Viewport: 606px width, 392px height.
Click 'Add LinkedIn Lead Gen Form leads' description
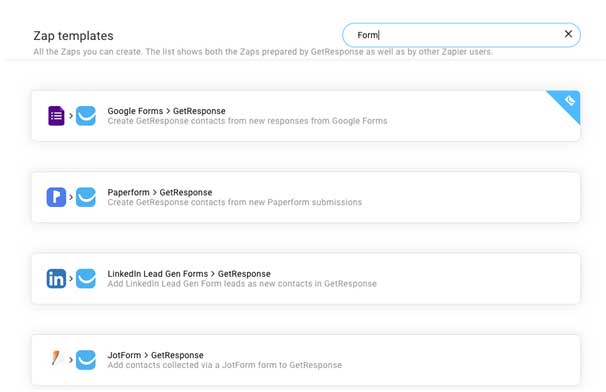tap(242, 283)
